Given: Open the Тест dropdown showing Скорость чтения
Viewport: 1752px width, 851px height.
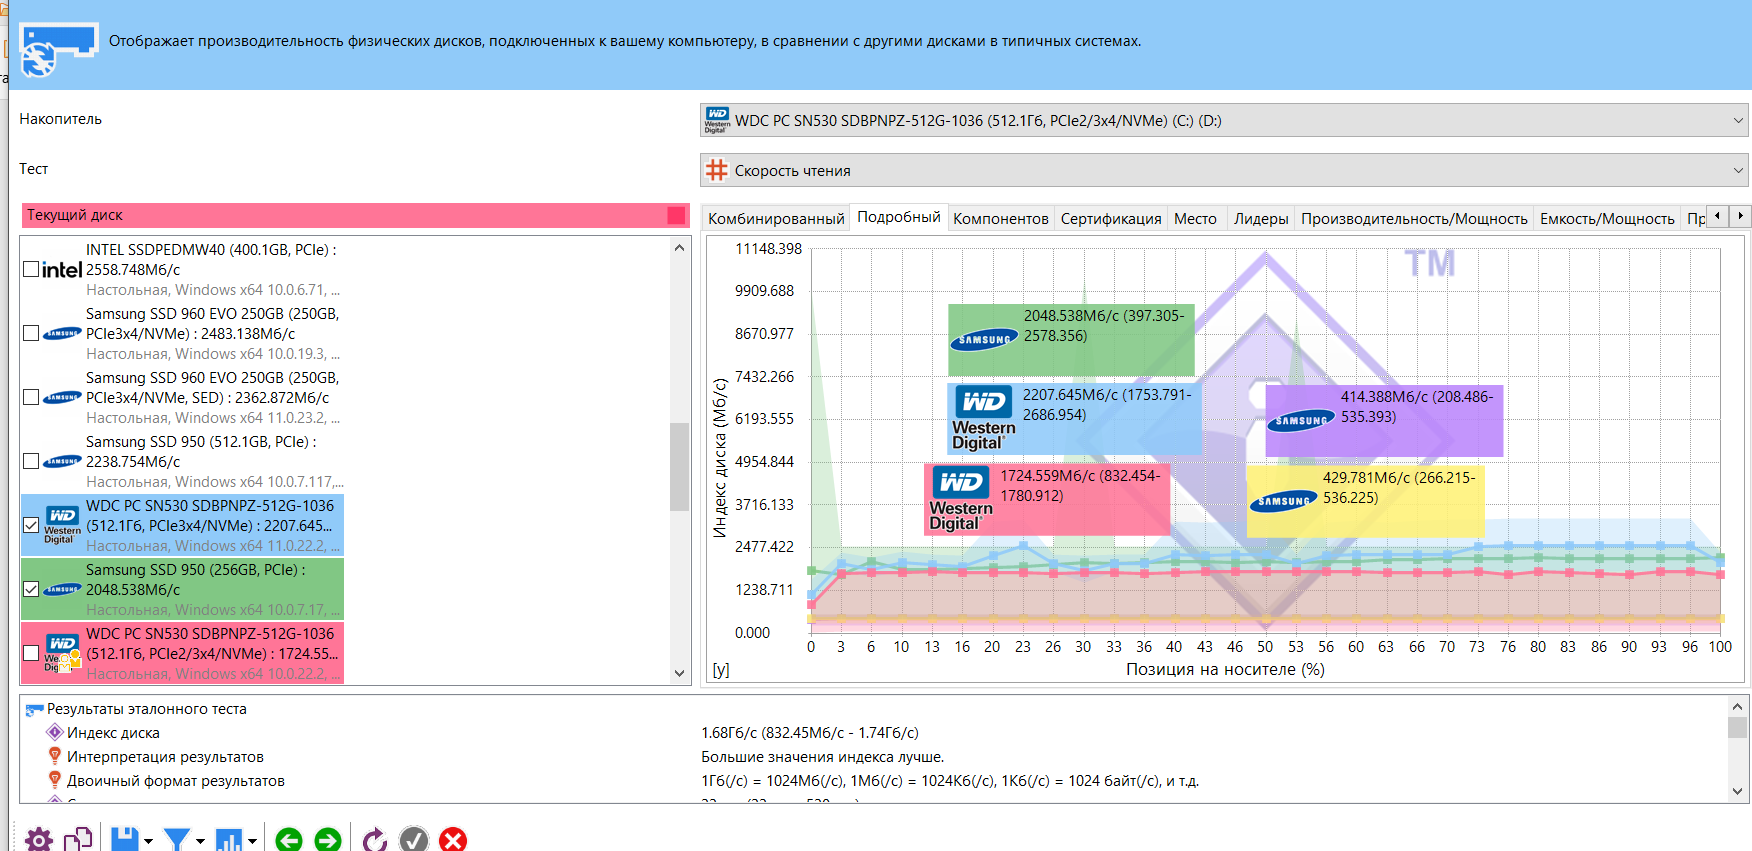Looking at the screenshot, I should click(x=1224, y=170).
